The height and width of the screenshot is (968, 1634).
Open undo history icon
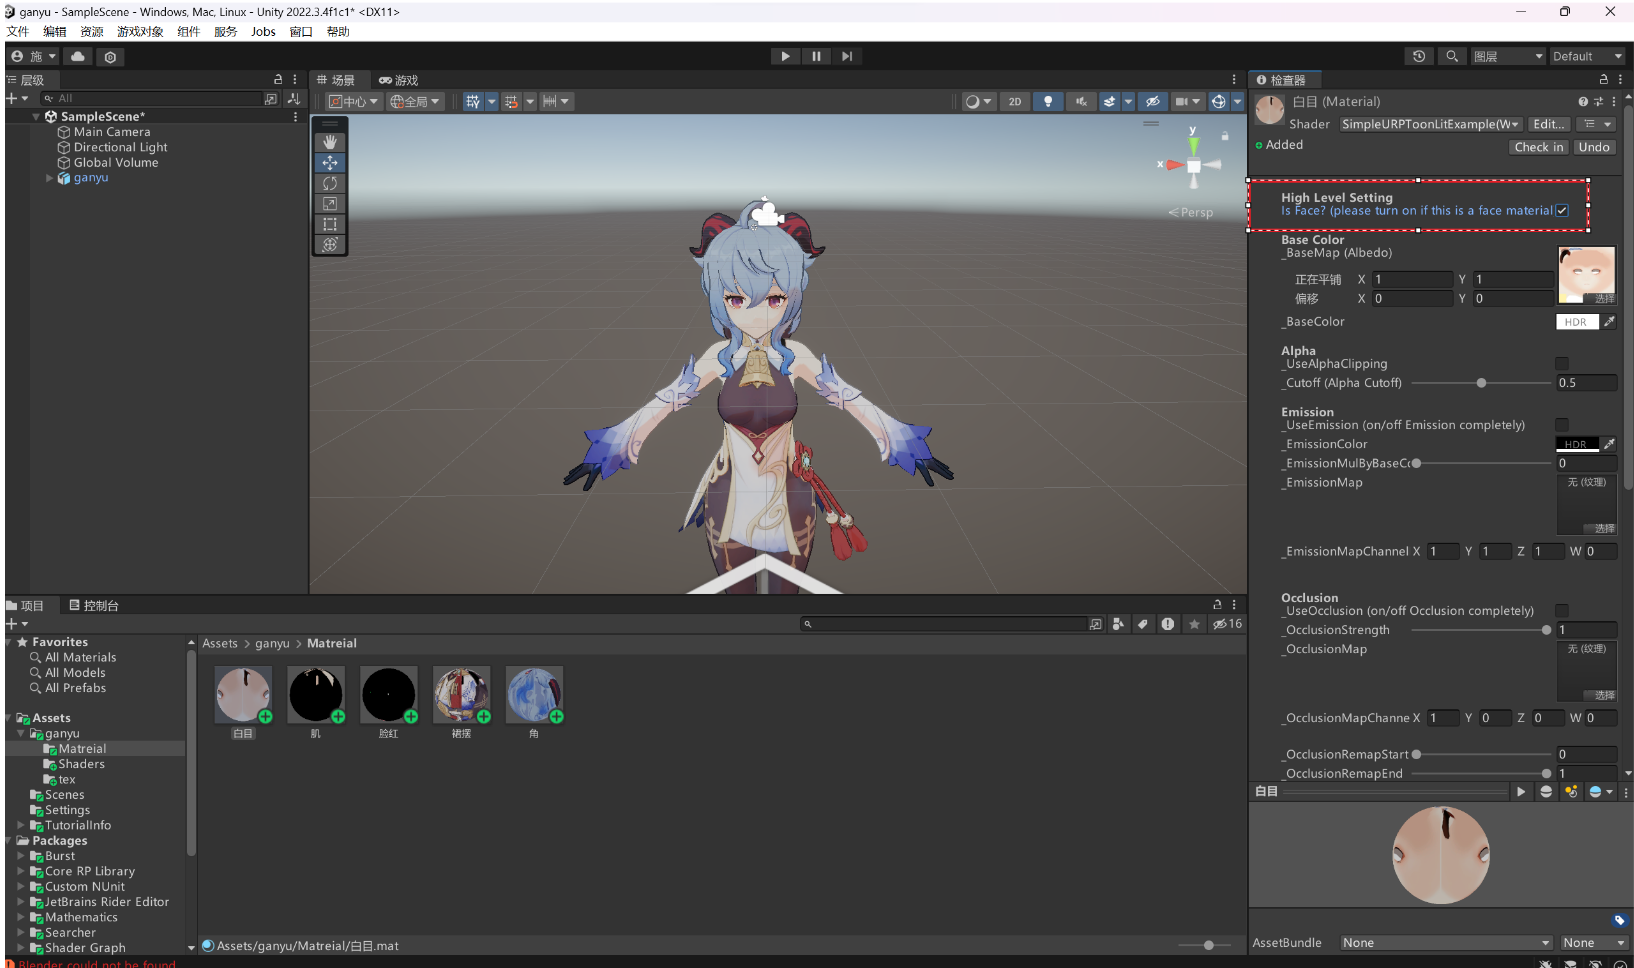click(1419, 56)
